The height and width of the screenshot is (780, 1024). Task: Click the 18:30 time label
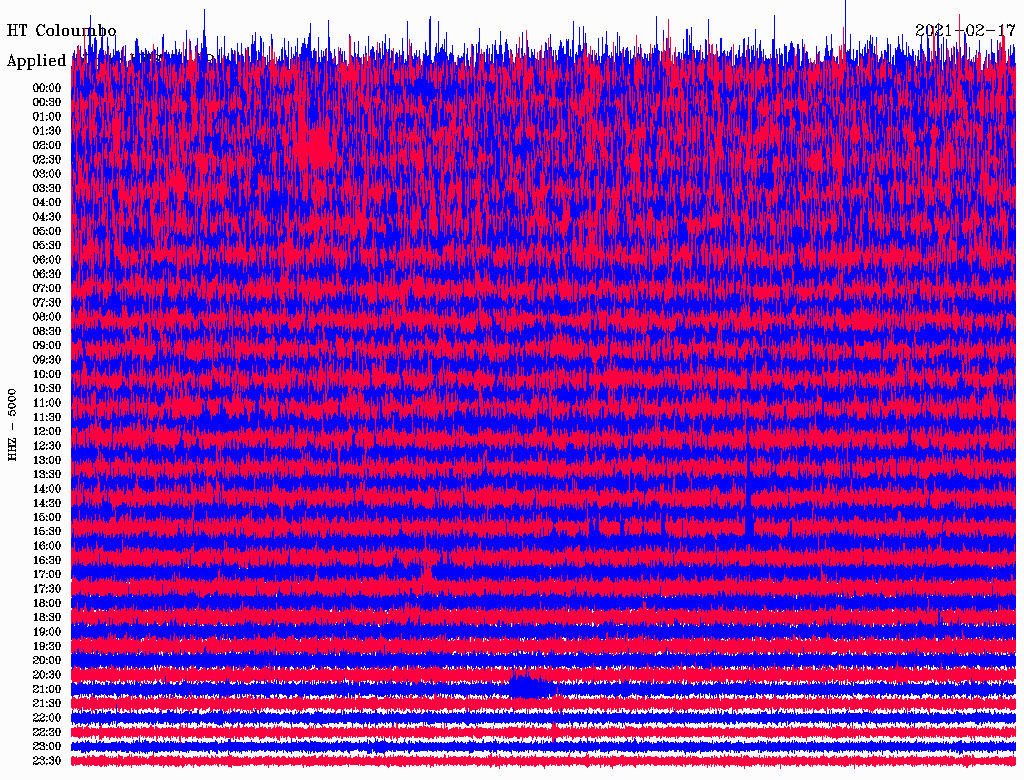(47, 617)
